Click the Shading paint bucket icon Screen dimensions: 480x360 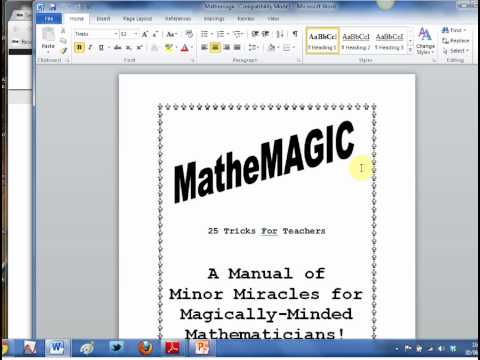tap(271, 48)
